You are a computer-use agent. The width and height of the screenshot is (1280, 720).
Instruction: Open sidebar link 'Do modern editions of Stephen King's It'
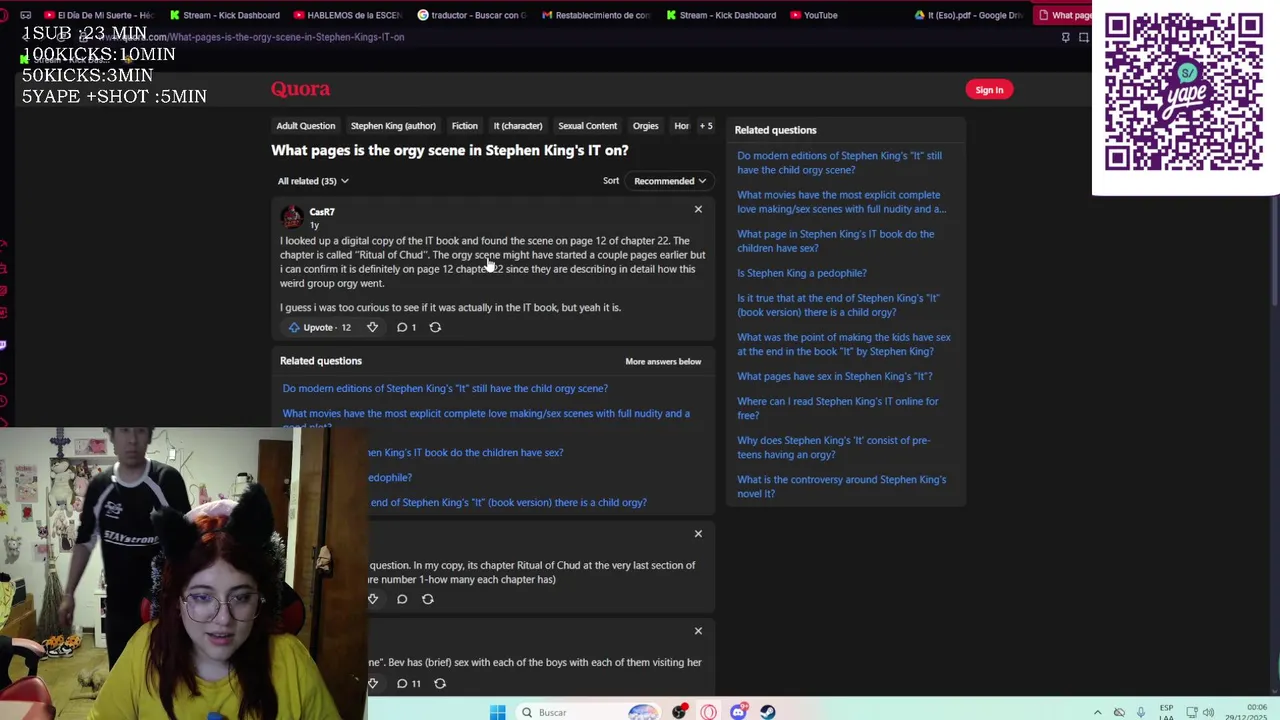[x=839, y=163]
